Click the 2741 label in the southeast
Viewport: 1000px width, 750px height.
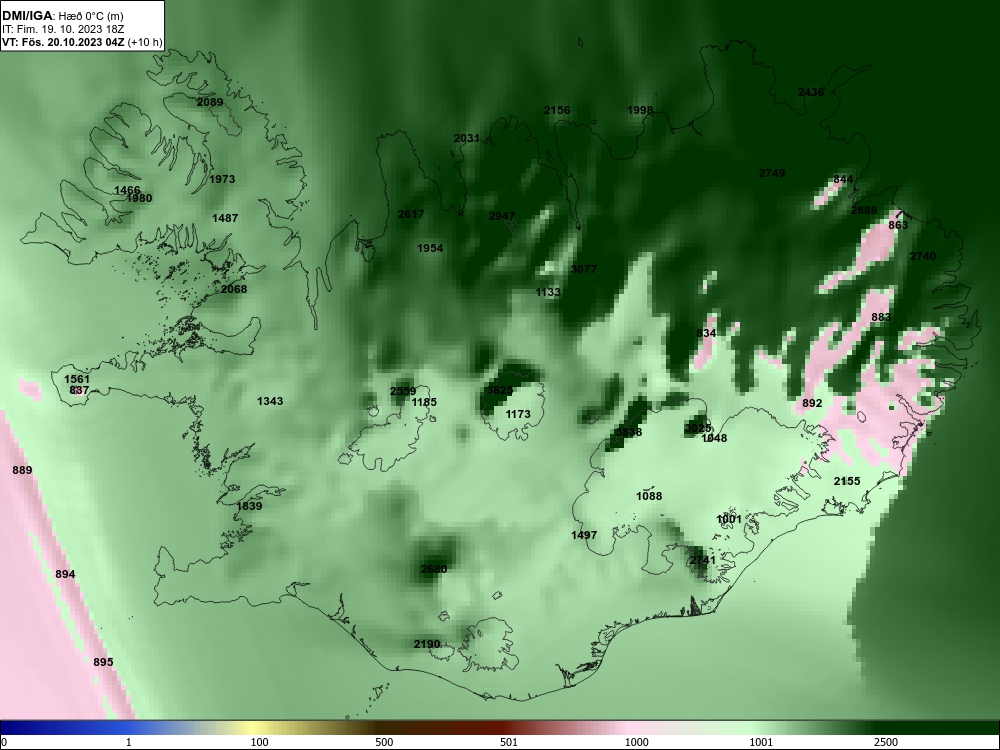pyautogui.click(x=703, y=561)
